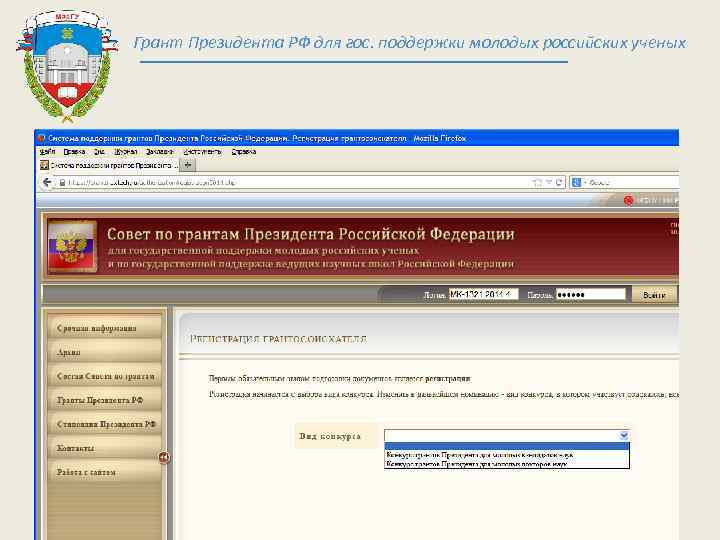This screenshot has width=720, height=540.
Task: Click the Firefox icon in title bar
Action: click(41, 138)
